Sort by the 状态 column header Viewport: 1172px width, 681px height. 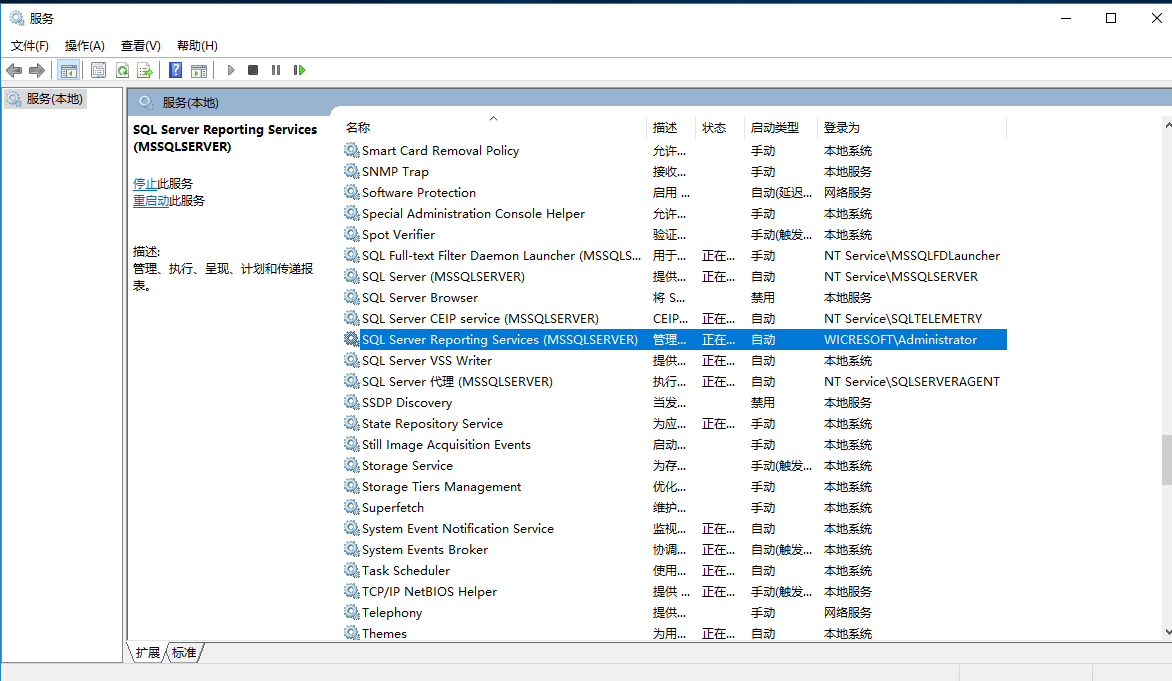721,128
